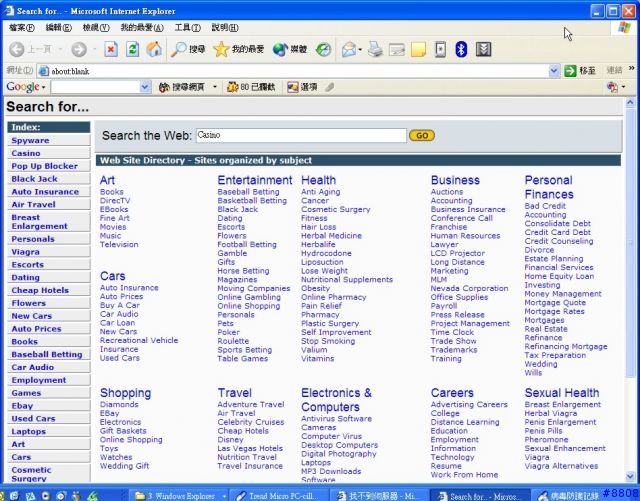Image resolution: width=640 pixels, height=501 pixels.
Task: Click Google toolbar search web button
Action: 182,87
